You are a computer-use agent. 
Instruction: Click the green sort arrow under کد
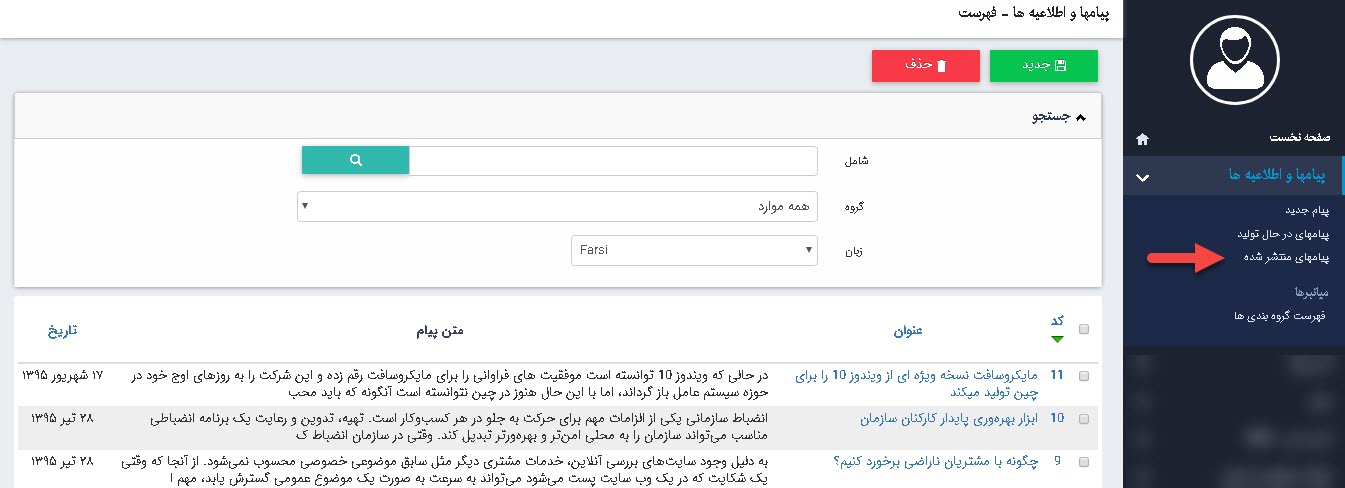point(1058,340)
